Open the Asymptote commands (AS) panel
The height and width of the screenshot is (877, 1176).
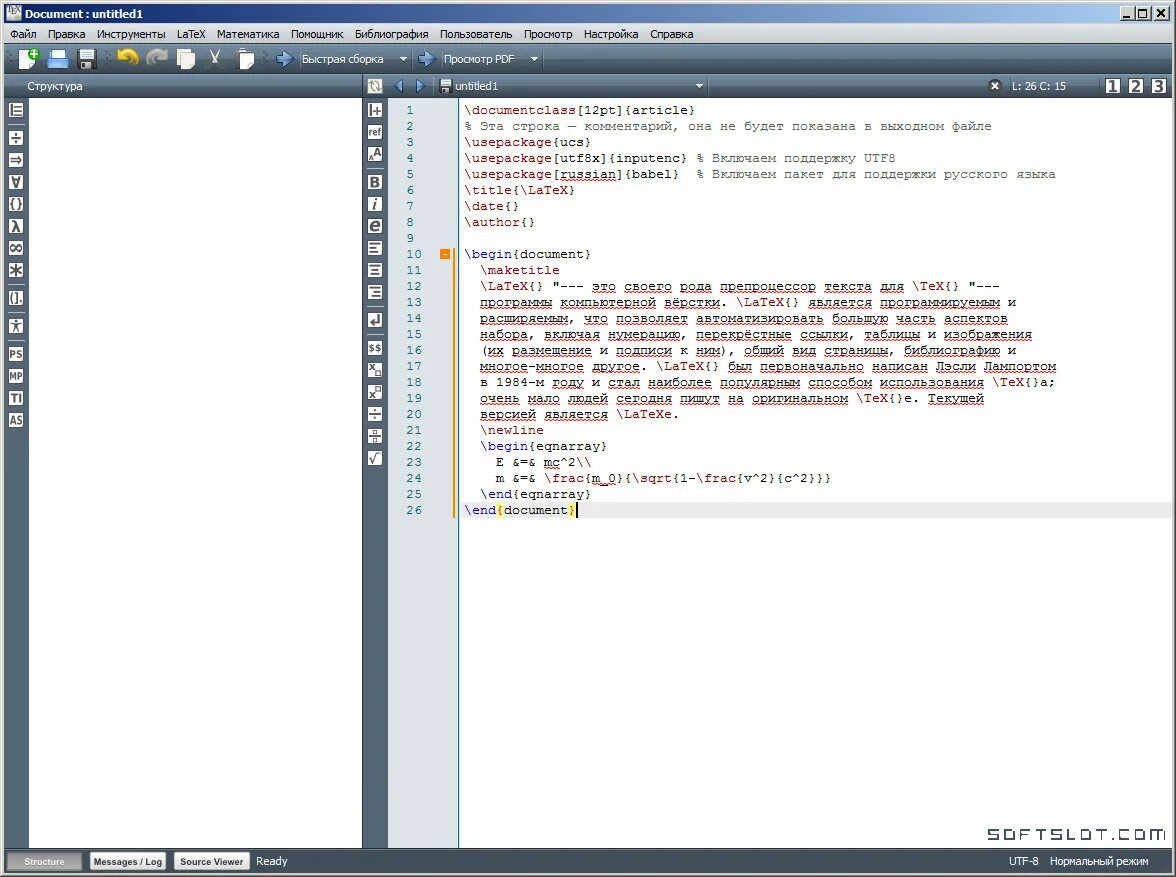click(x=16, y=420)
